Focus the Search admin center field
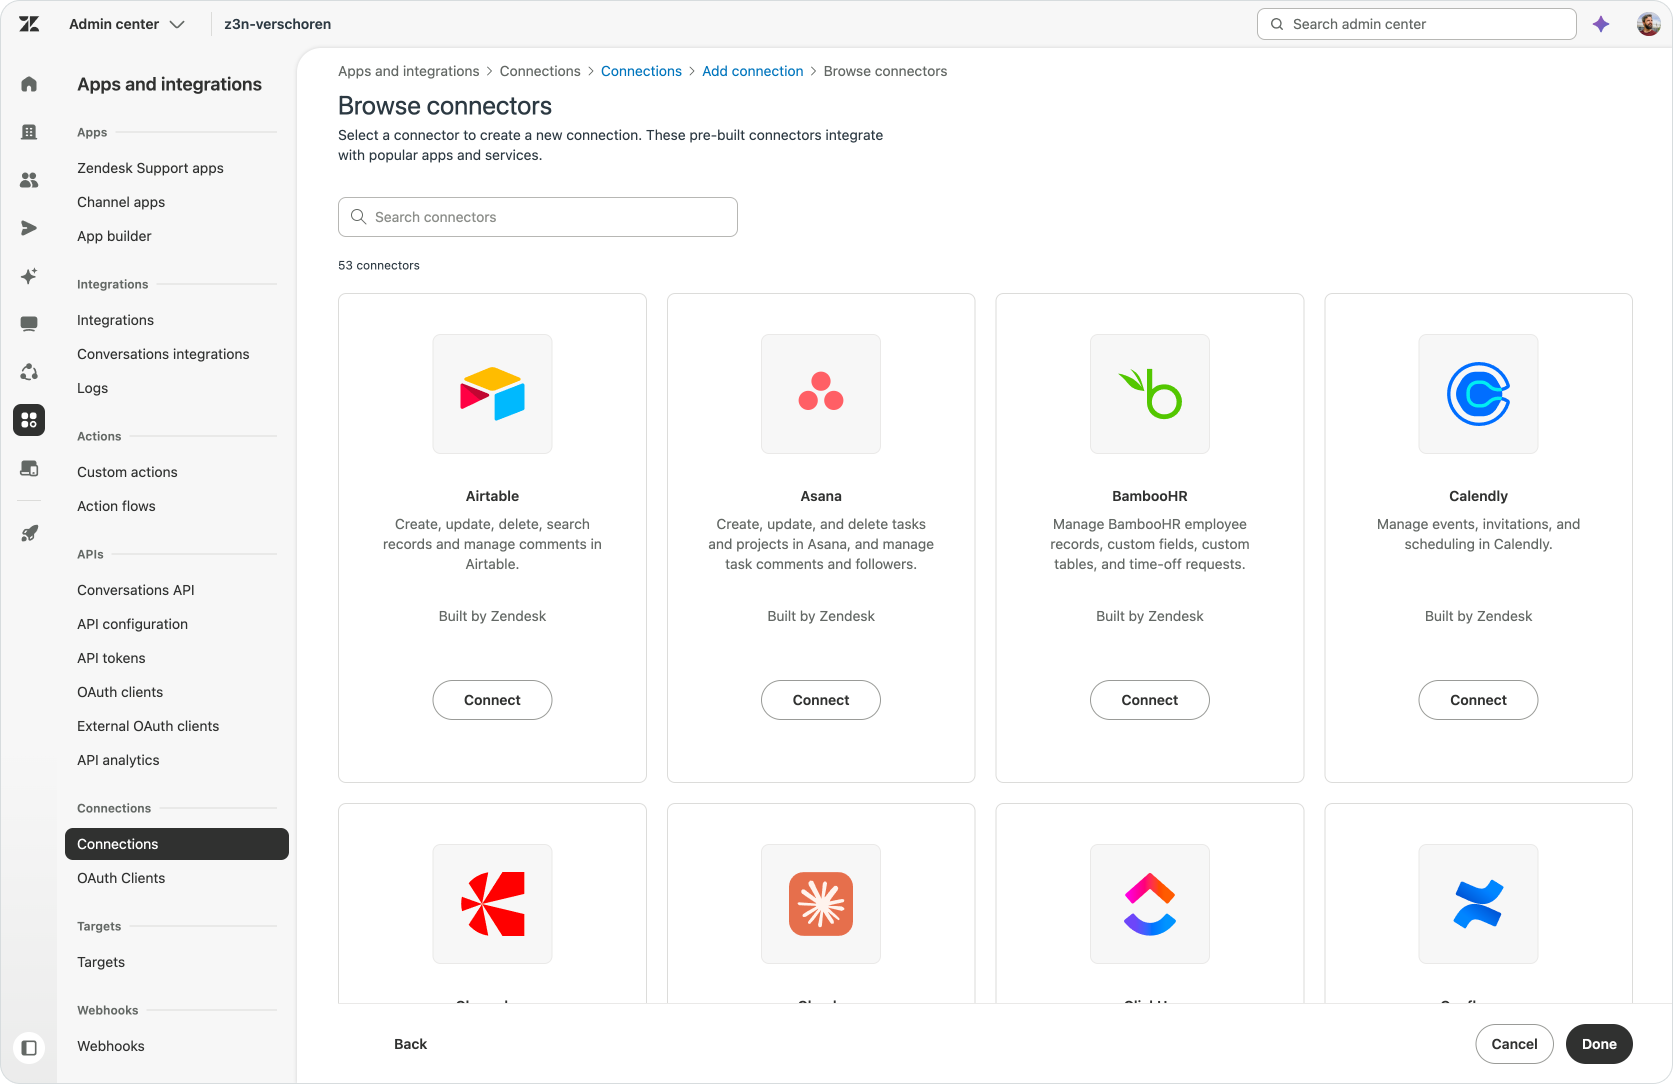This screenshot has width=1673, height=1084. [1416, 24]
